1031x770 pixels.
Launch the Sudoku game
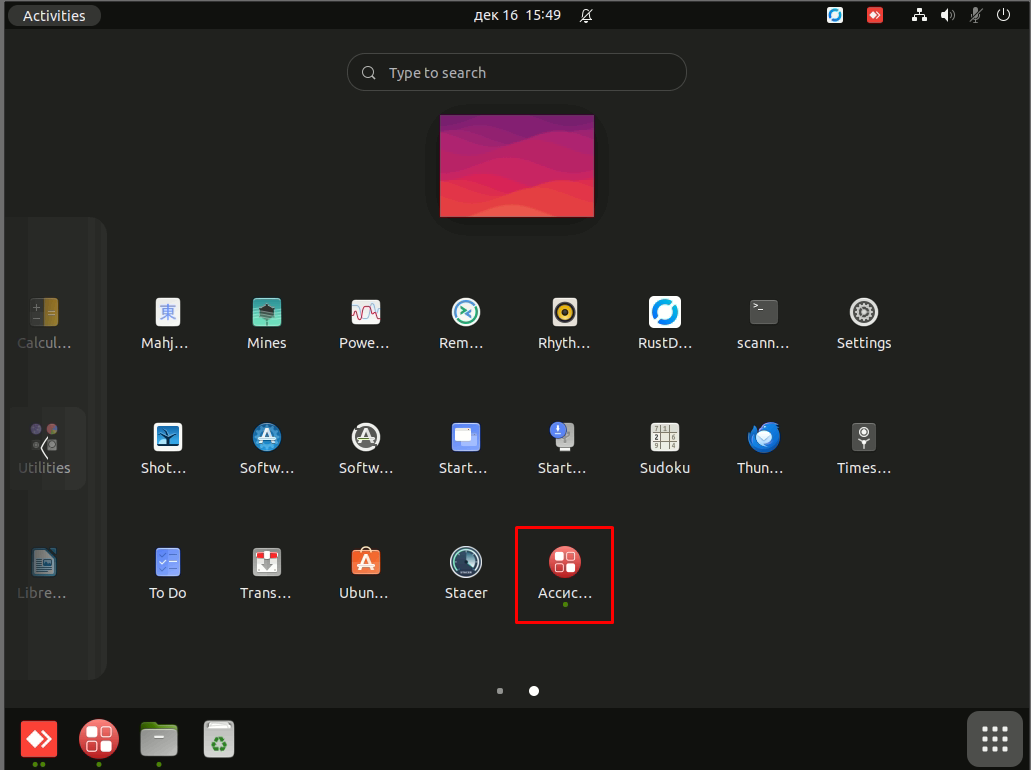point(664,437)
